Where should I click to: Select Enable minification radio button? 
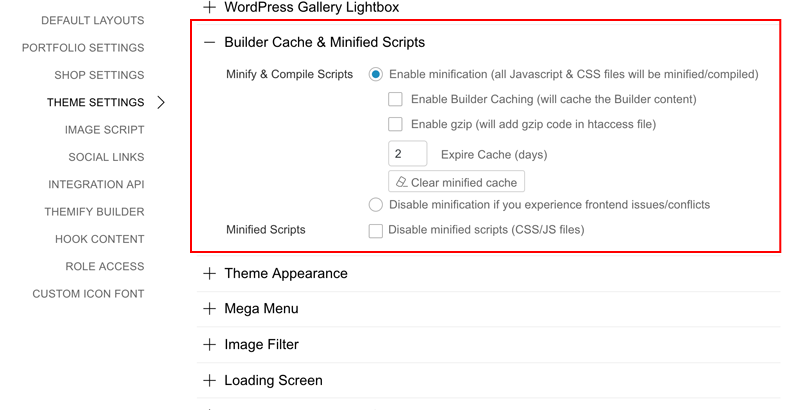coord(376,74)
